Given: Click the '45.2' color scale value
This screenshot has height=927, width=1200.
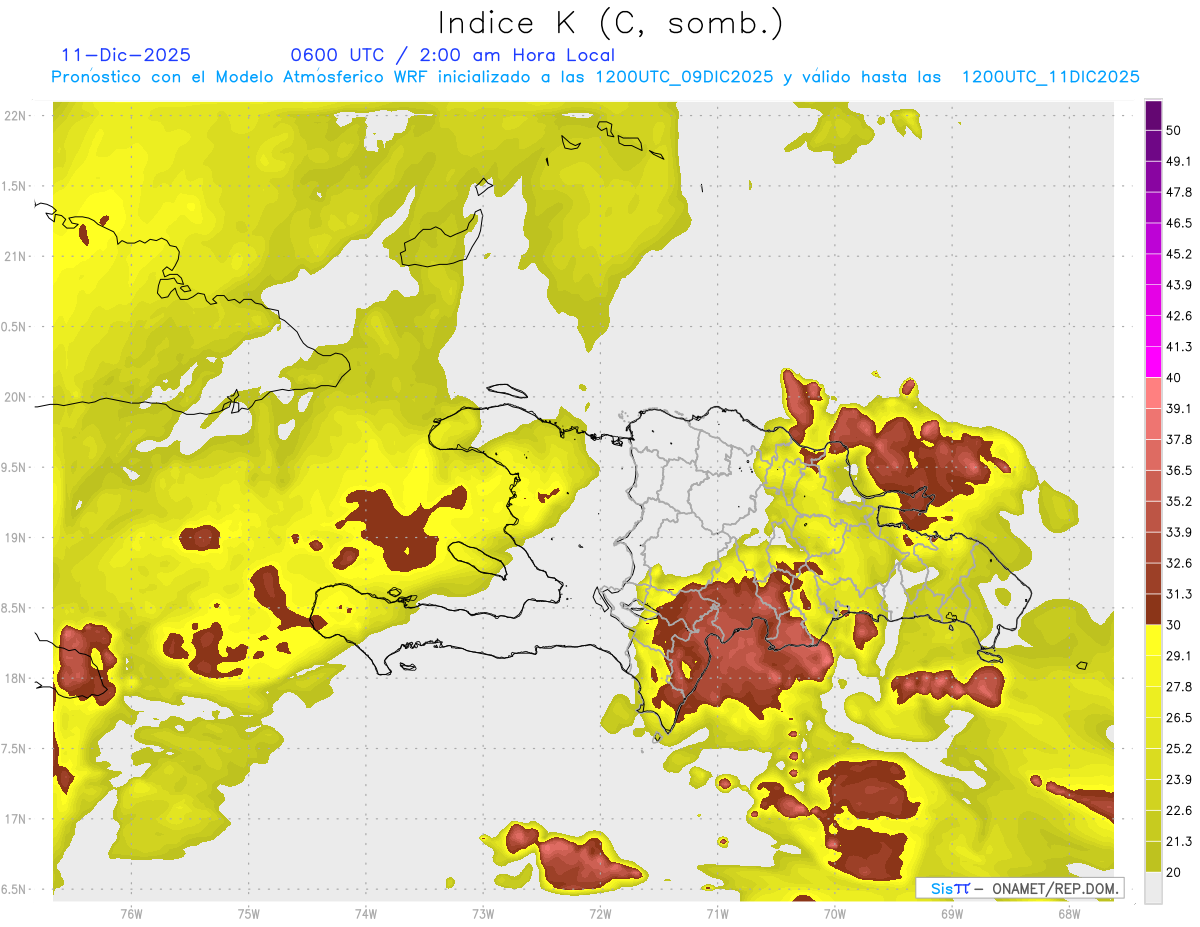Looking at the screenshot, I should click(x=1179, y=254).
